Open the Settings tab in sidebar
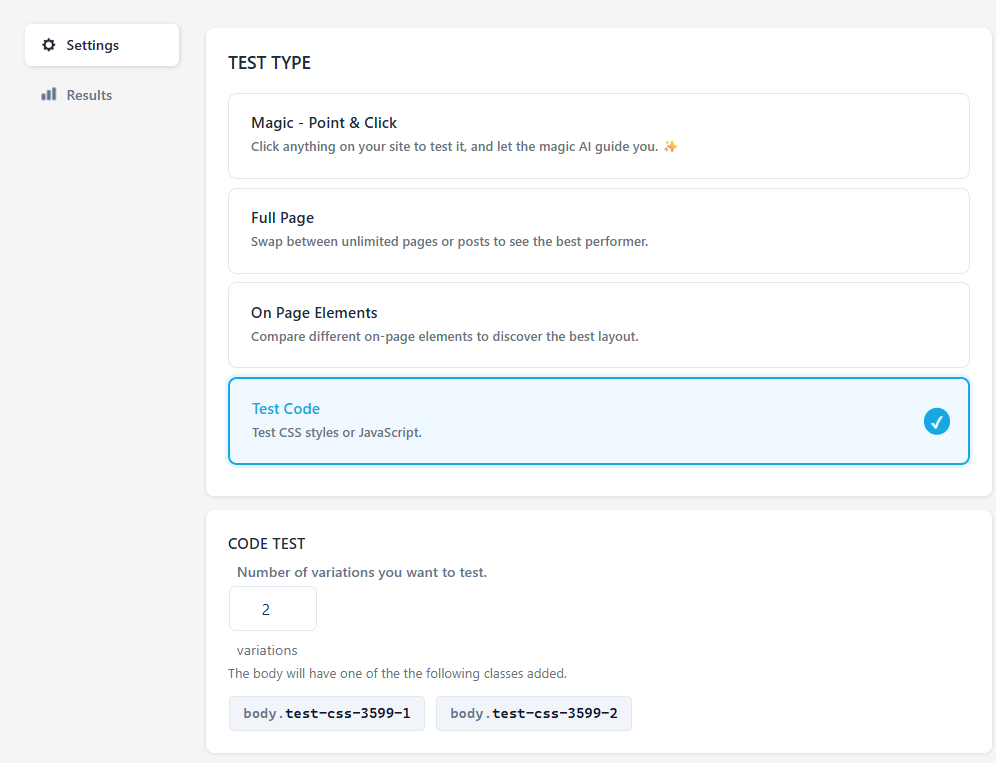Image resolution: width=996 pixels, height=763 pixels. coord(102,45)
